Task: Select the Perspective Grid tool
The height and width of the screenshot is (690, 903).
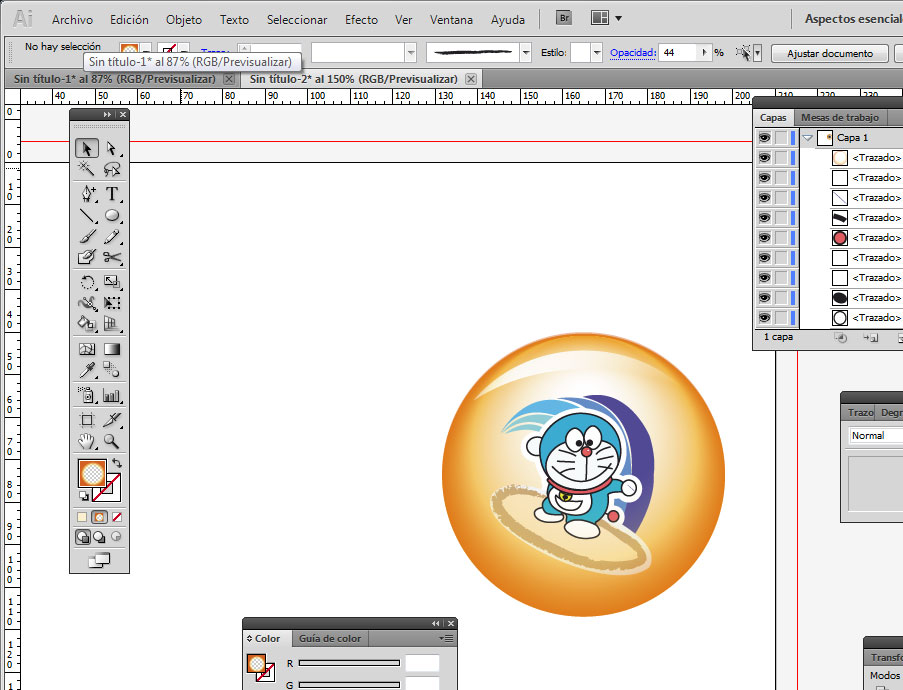Action: click(x=112, y=324)
